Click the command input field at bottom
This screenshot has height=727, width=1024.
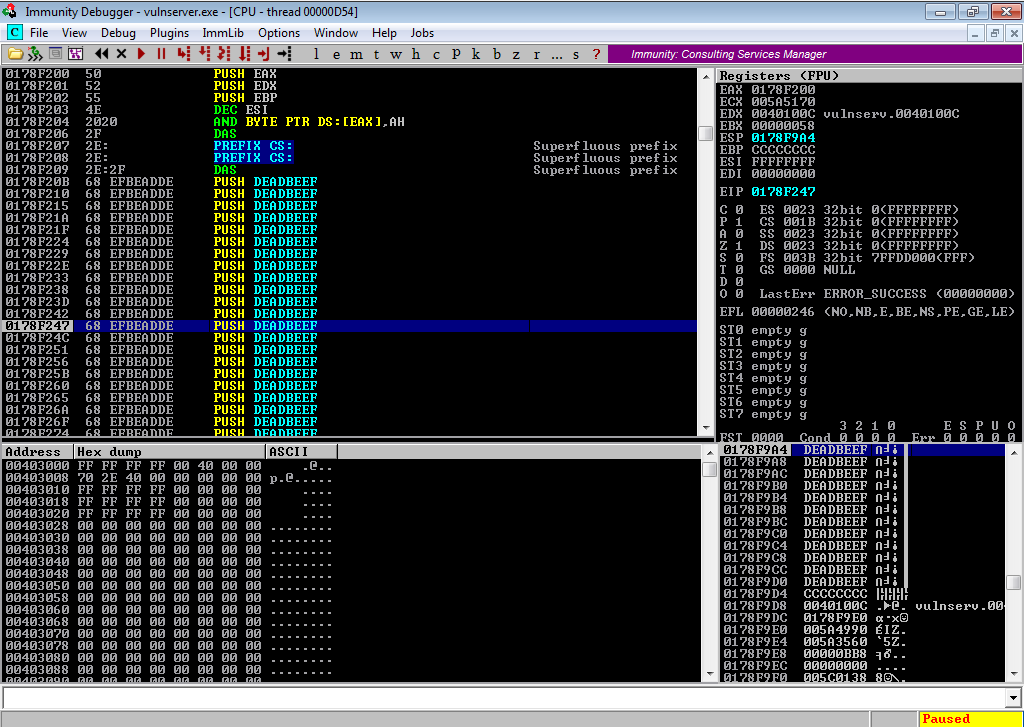[503, 698]
